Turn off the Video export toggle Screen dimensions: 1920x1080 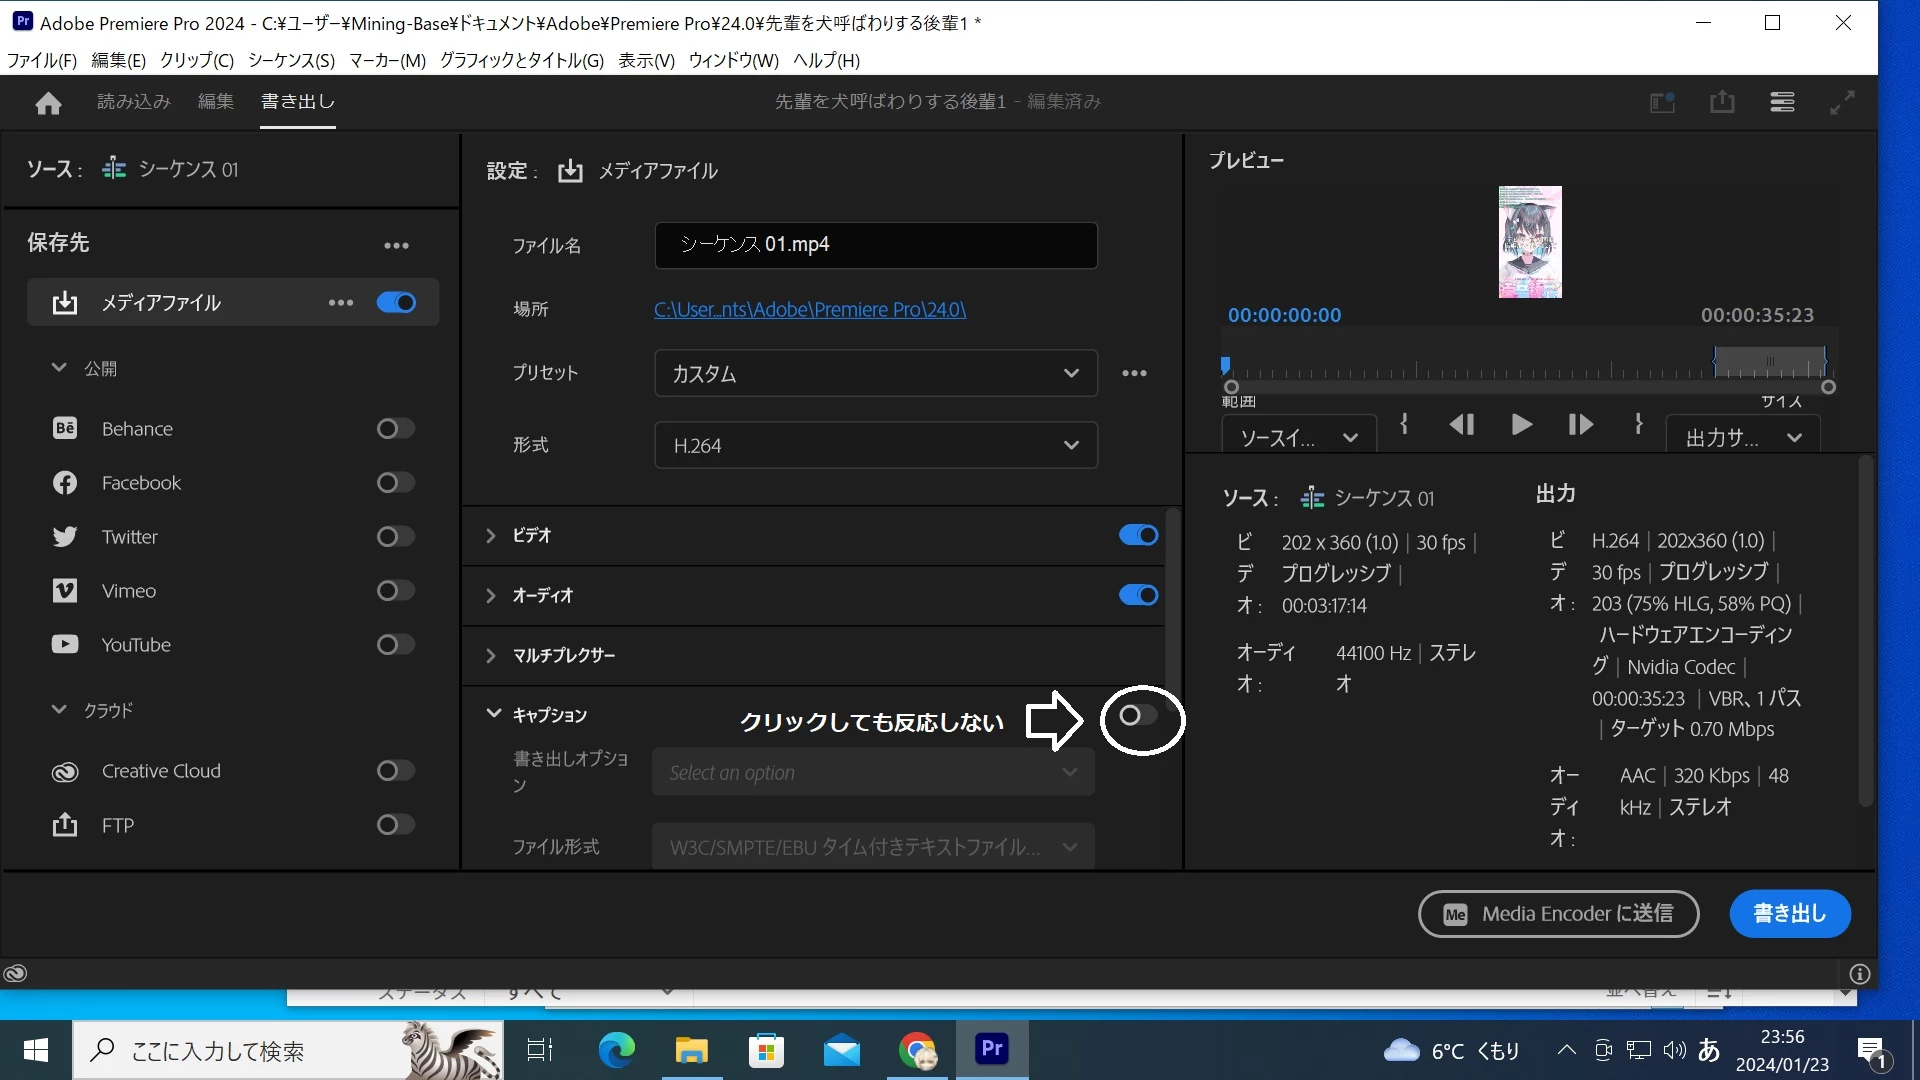click(1138, 536)
